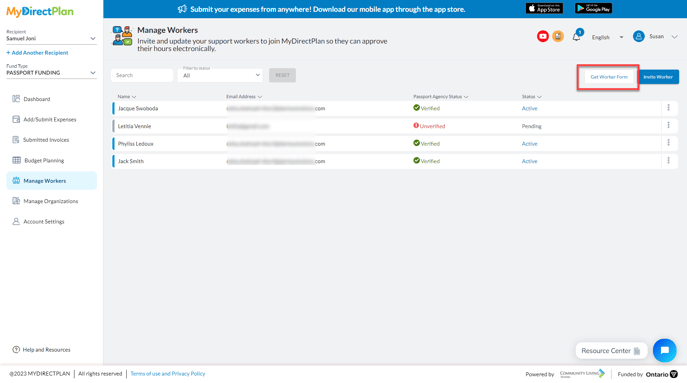Click Get Worker Form button
This screenshot has height=383, width=687.
pyautogui.click(x=609, y=77)
